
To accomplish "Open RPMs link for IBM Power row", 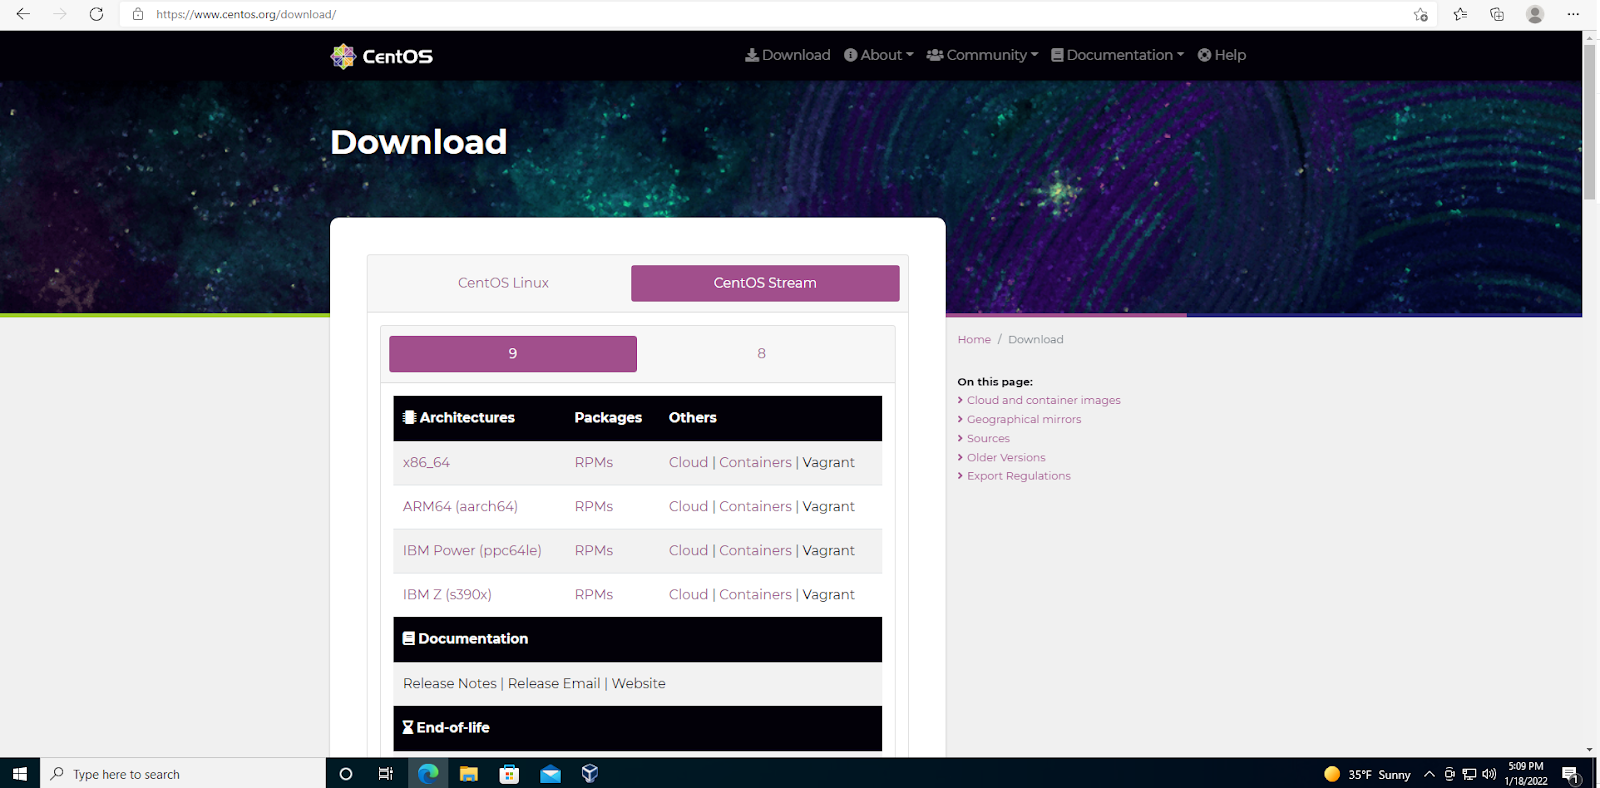I will tap(594, 550).
